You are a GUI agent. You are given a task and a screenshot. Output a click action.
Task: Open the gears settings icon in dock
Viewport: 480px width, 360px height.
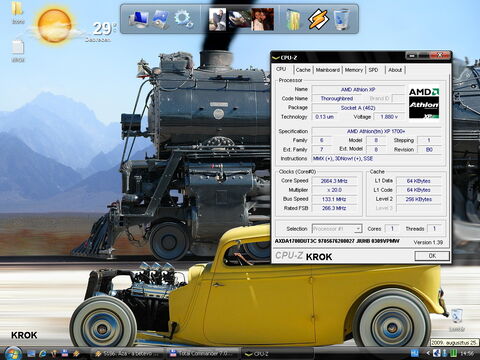coord(184,19)
